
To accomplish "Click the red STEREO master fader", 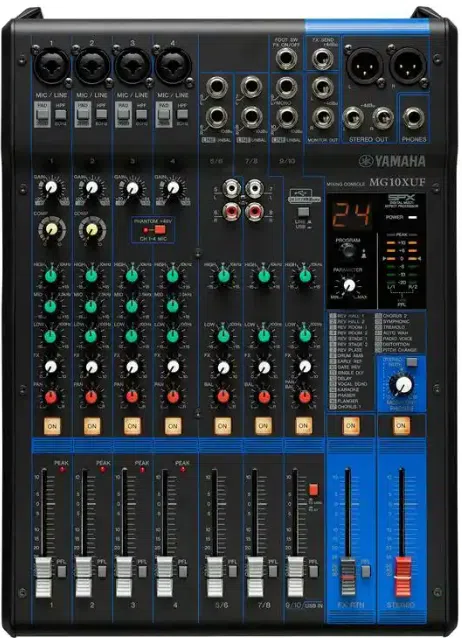I will point(403,577).
